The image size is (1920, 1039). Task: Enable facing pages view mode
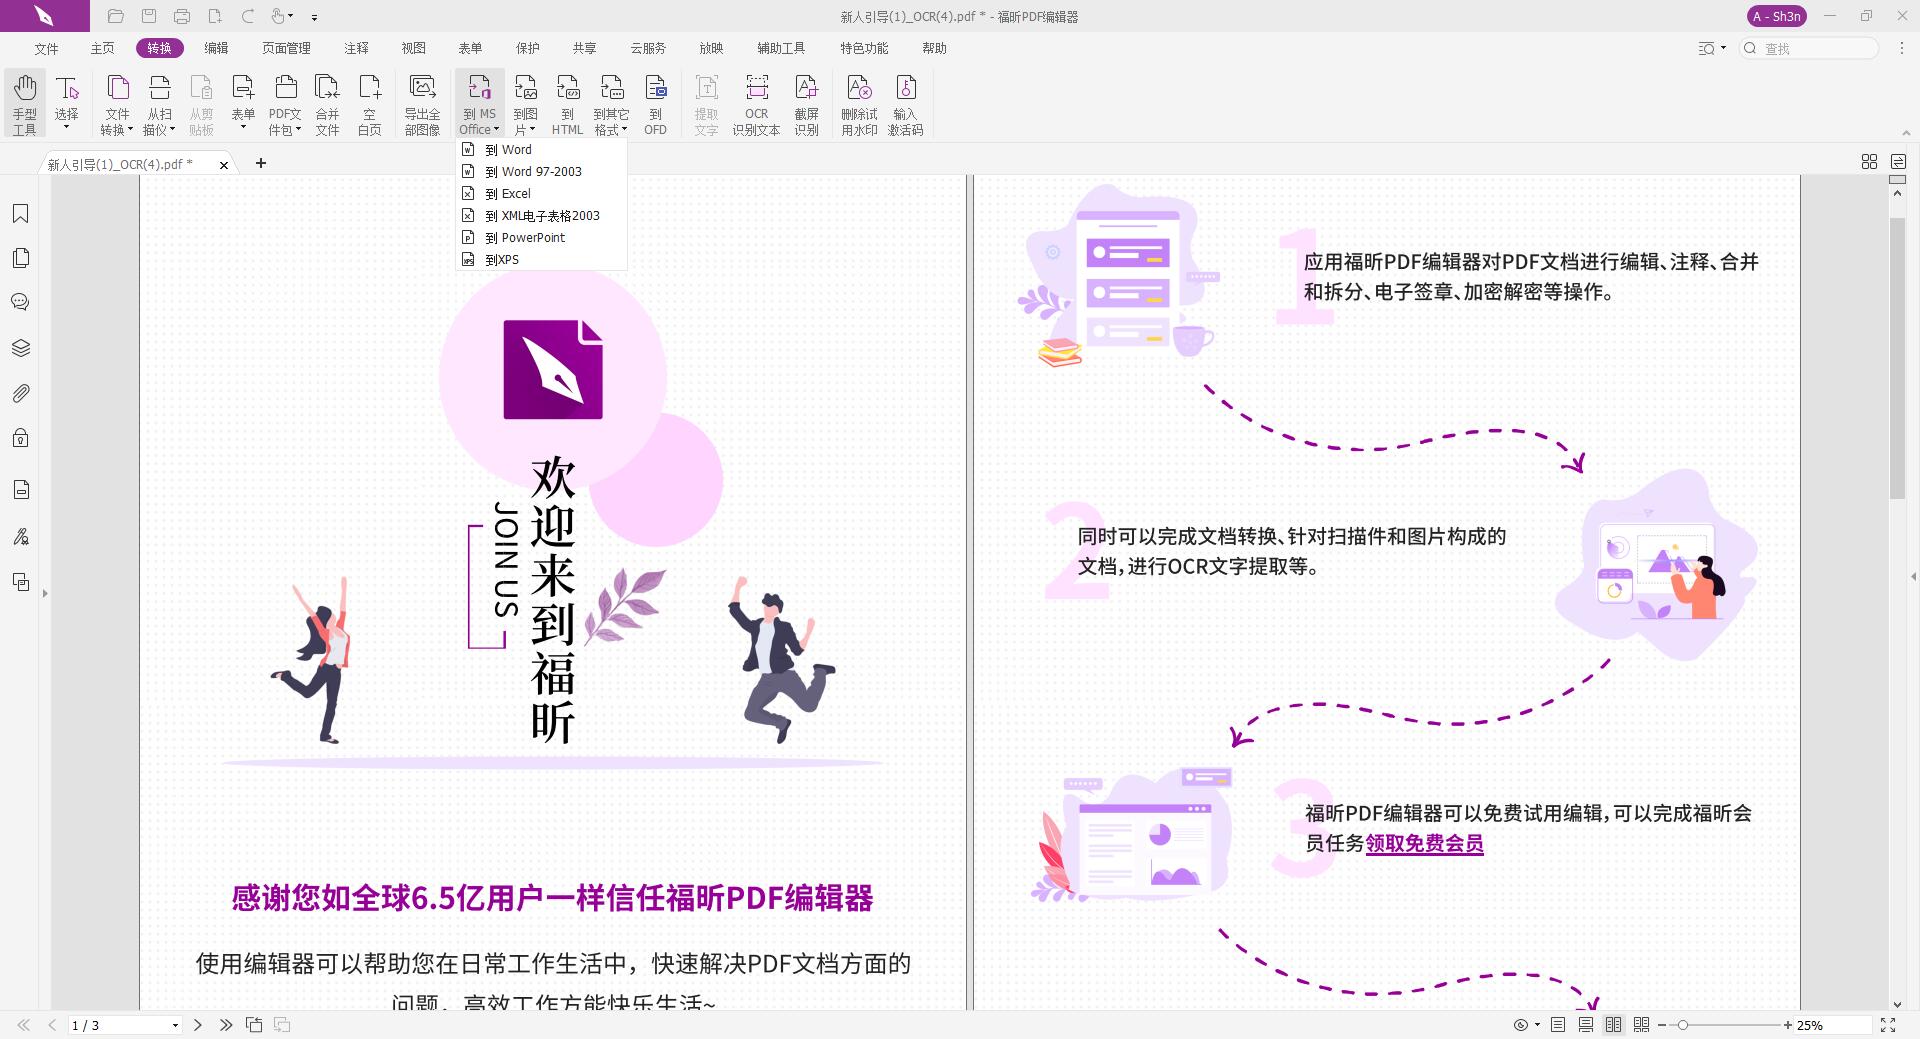pyautogui.click(x=1612, y=1025)
